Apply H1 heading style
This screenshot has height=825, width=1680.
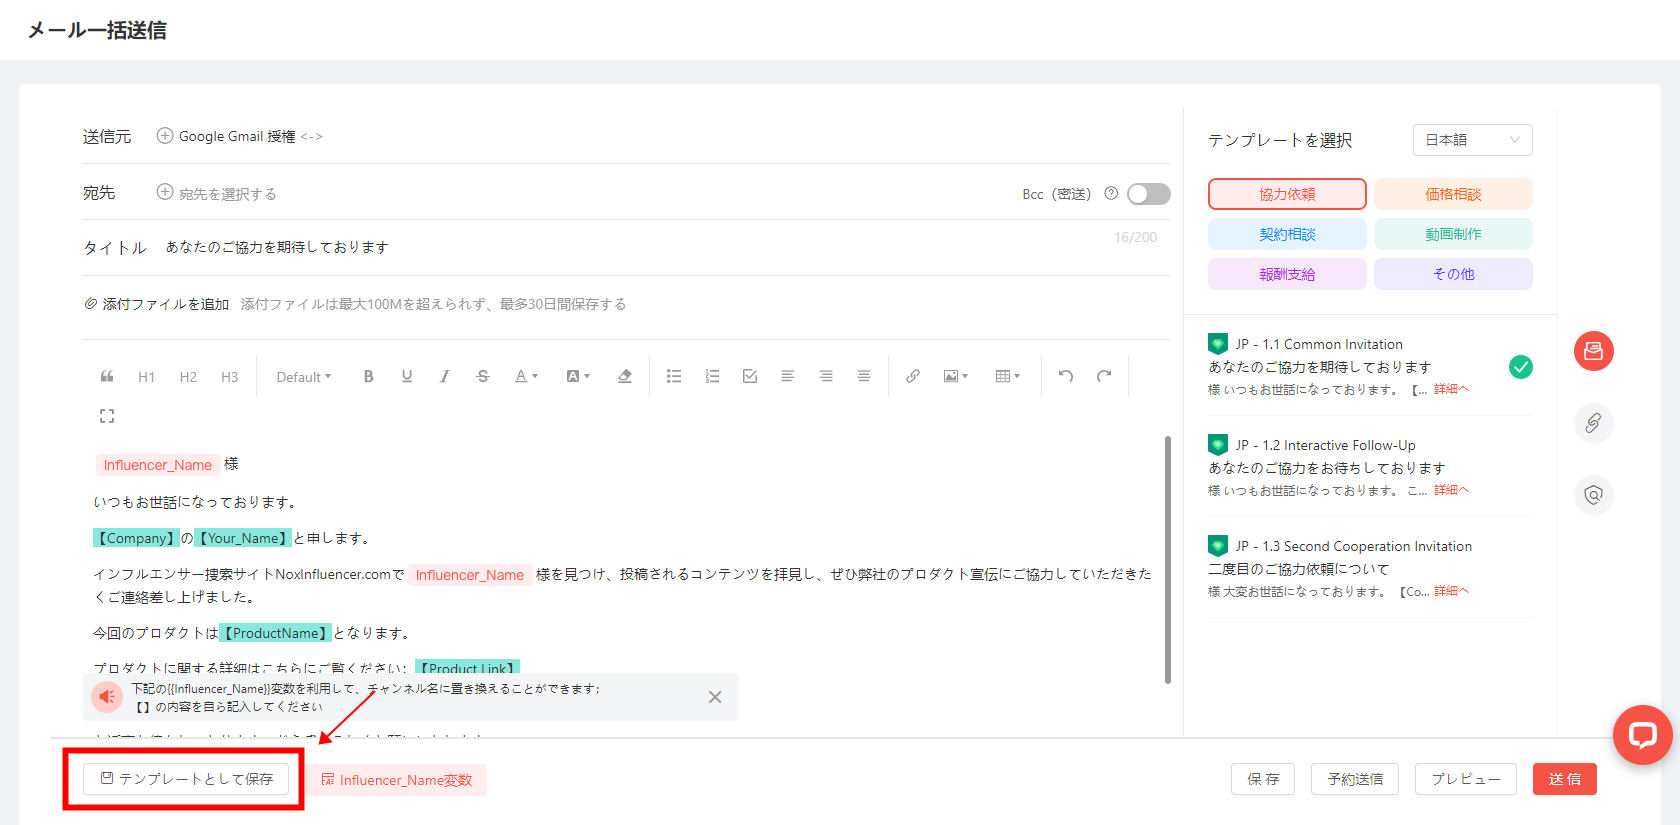146,377
